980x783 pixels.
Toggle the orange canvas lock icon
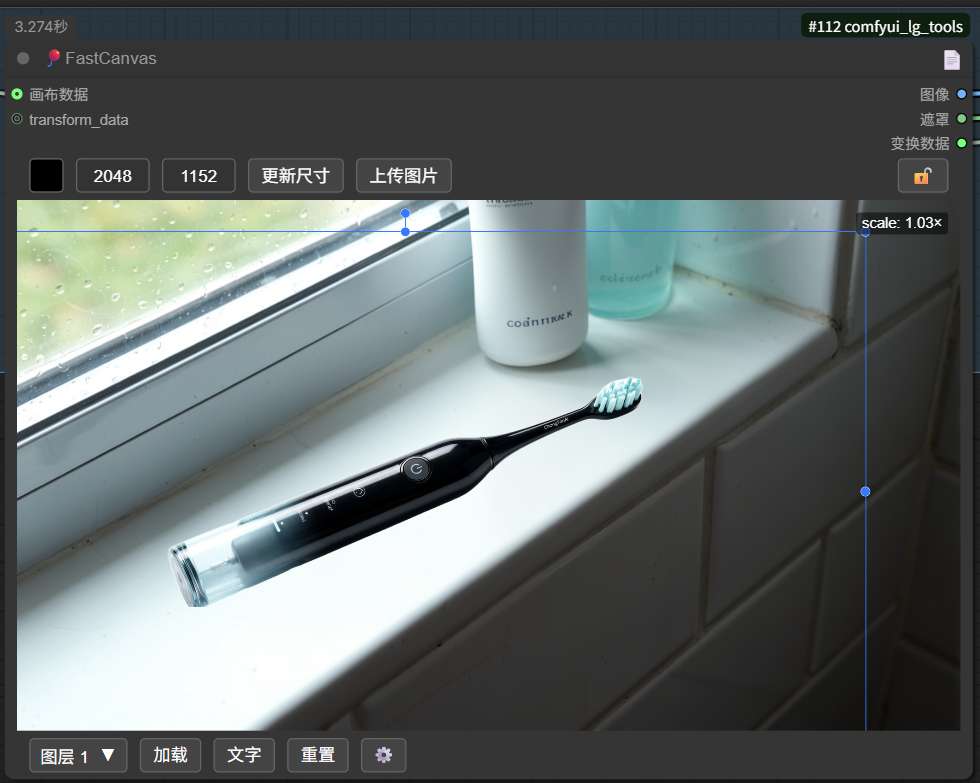922,175
